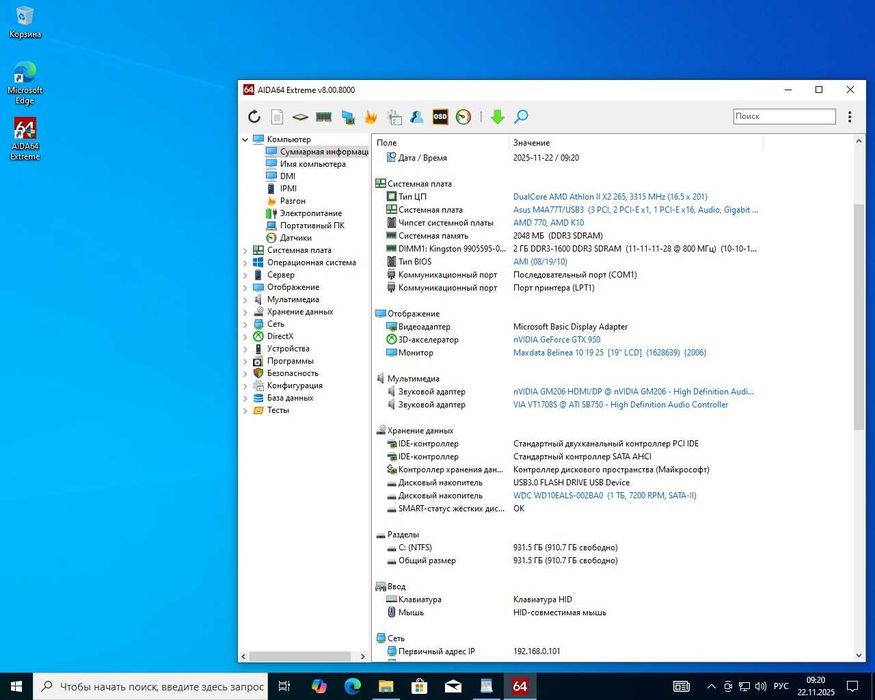Click vertical scrollbar down arrow
The width and height of the screenshot is (875, 700).
859,655
